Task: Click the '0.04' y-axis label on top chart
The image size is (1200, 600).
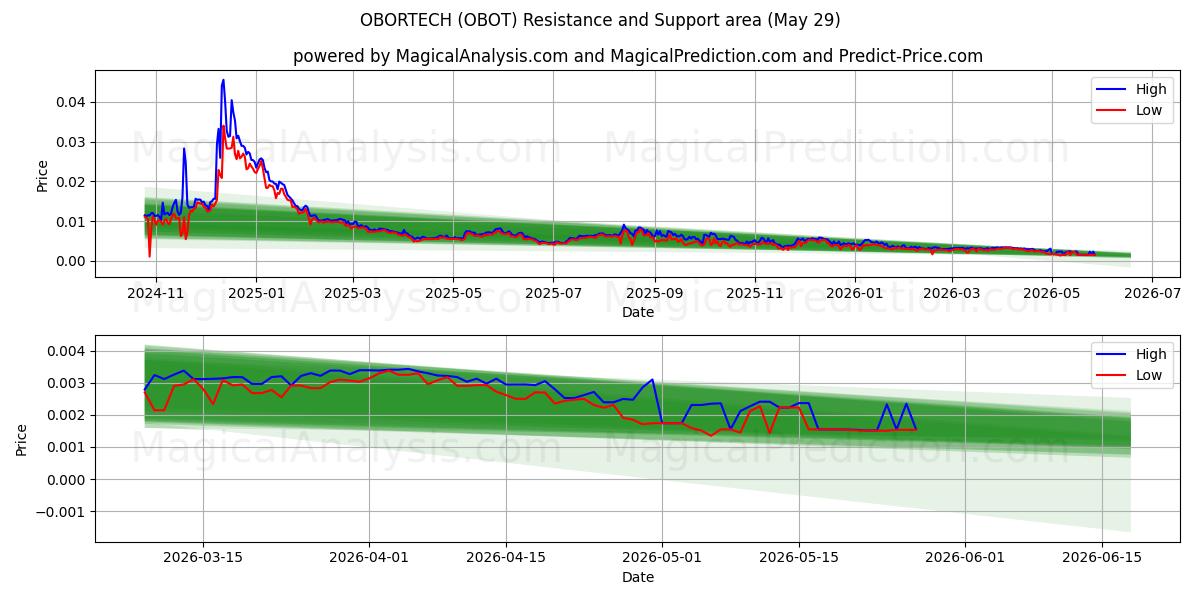Action: 73,102
